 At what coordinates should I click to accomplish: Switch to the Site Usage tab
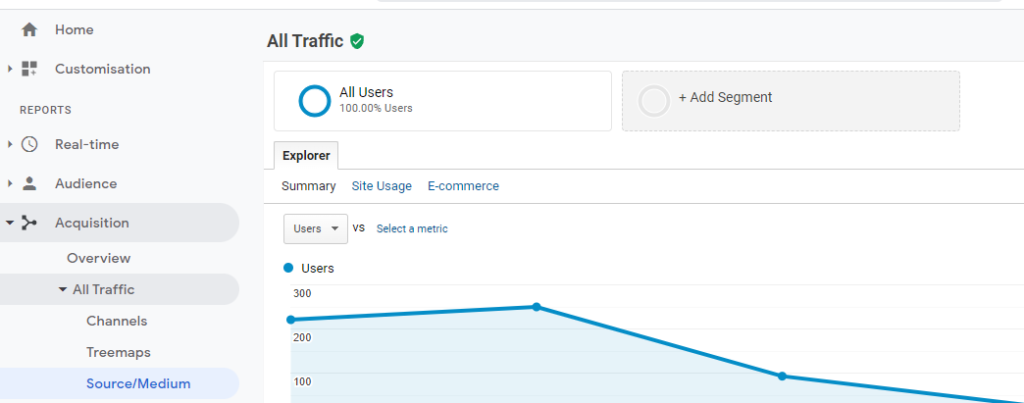pyautogui.click(x=381, y=186)
